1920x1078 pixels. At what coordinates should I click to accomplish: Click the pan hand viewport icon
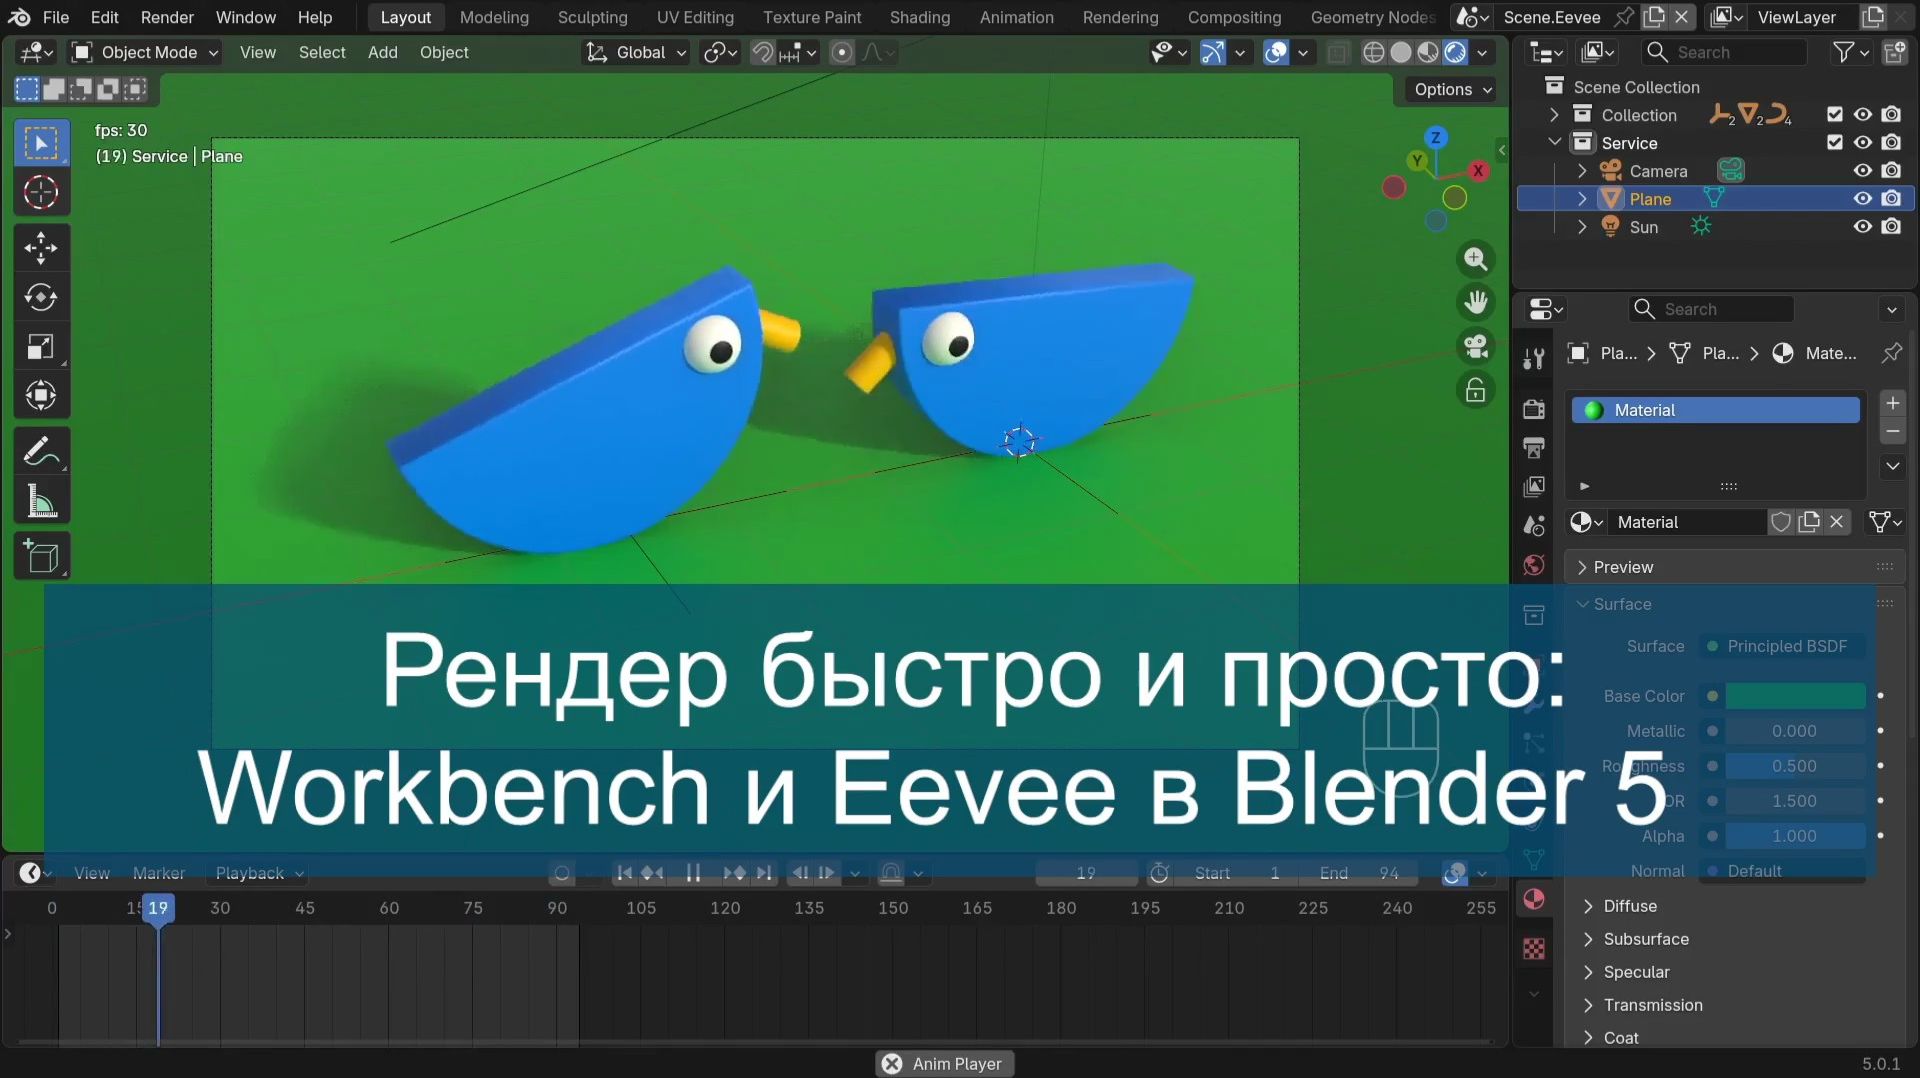[1476, 302]
